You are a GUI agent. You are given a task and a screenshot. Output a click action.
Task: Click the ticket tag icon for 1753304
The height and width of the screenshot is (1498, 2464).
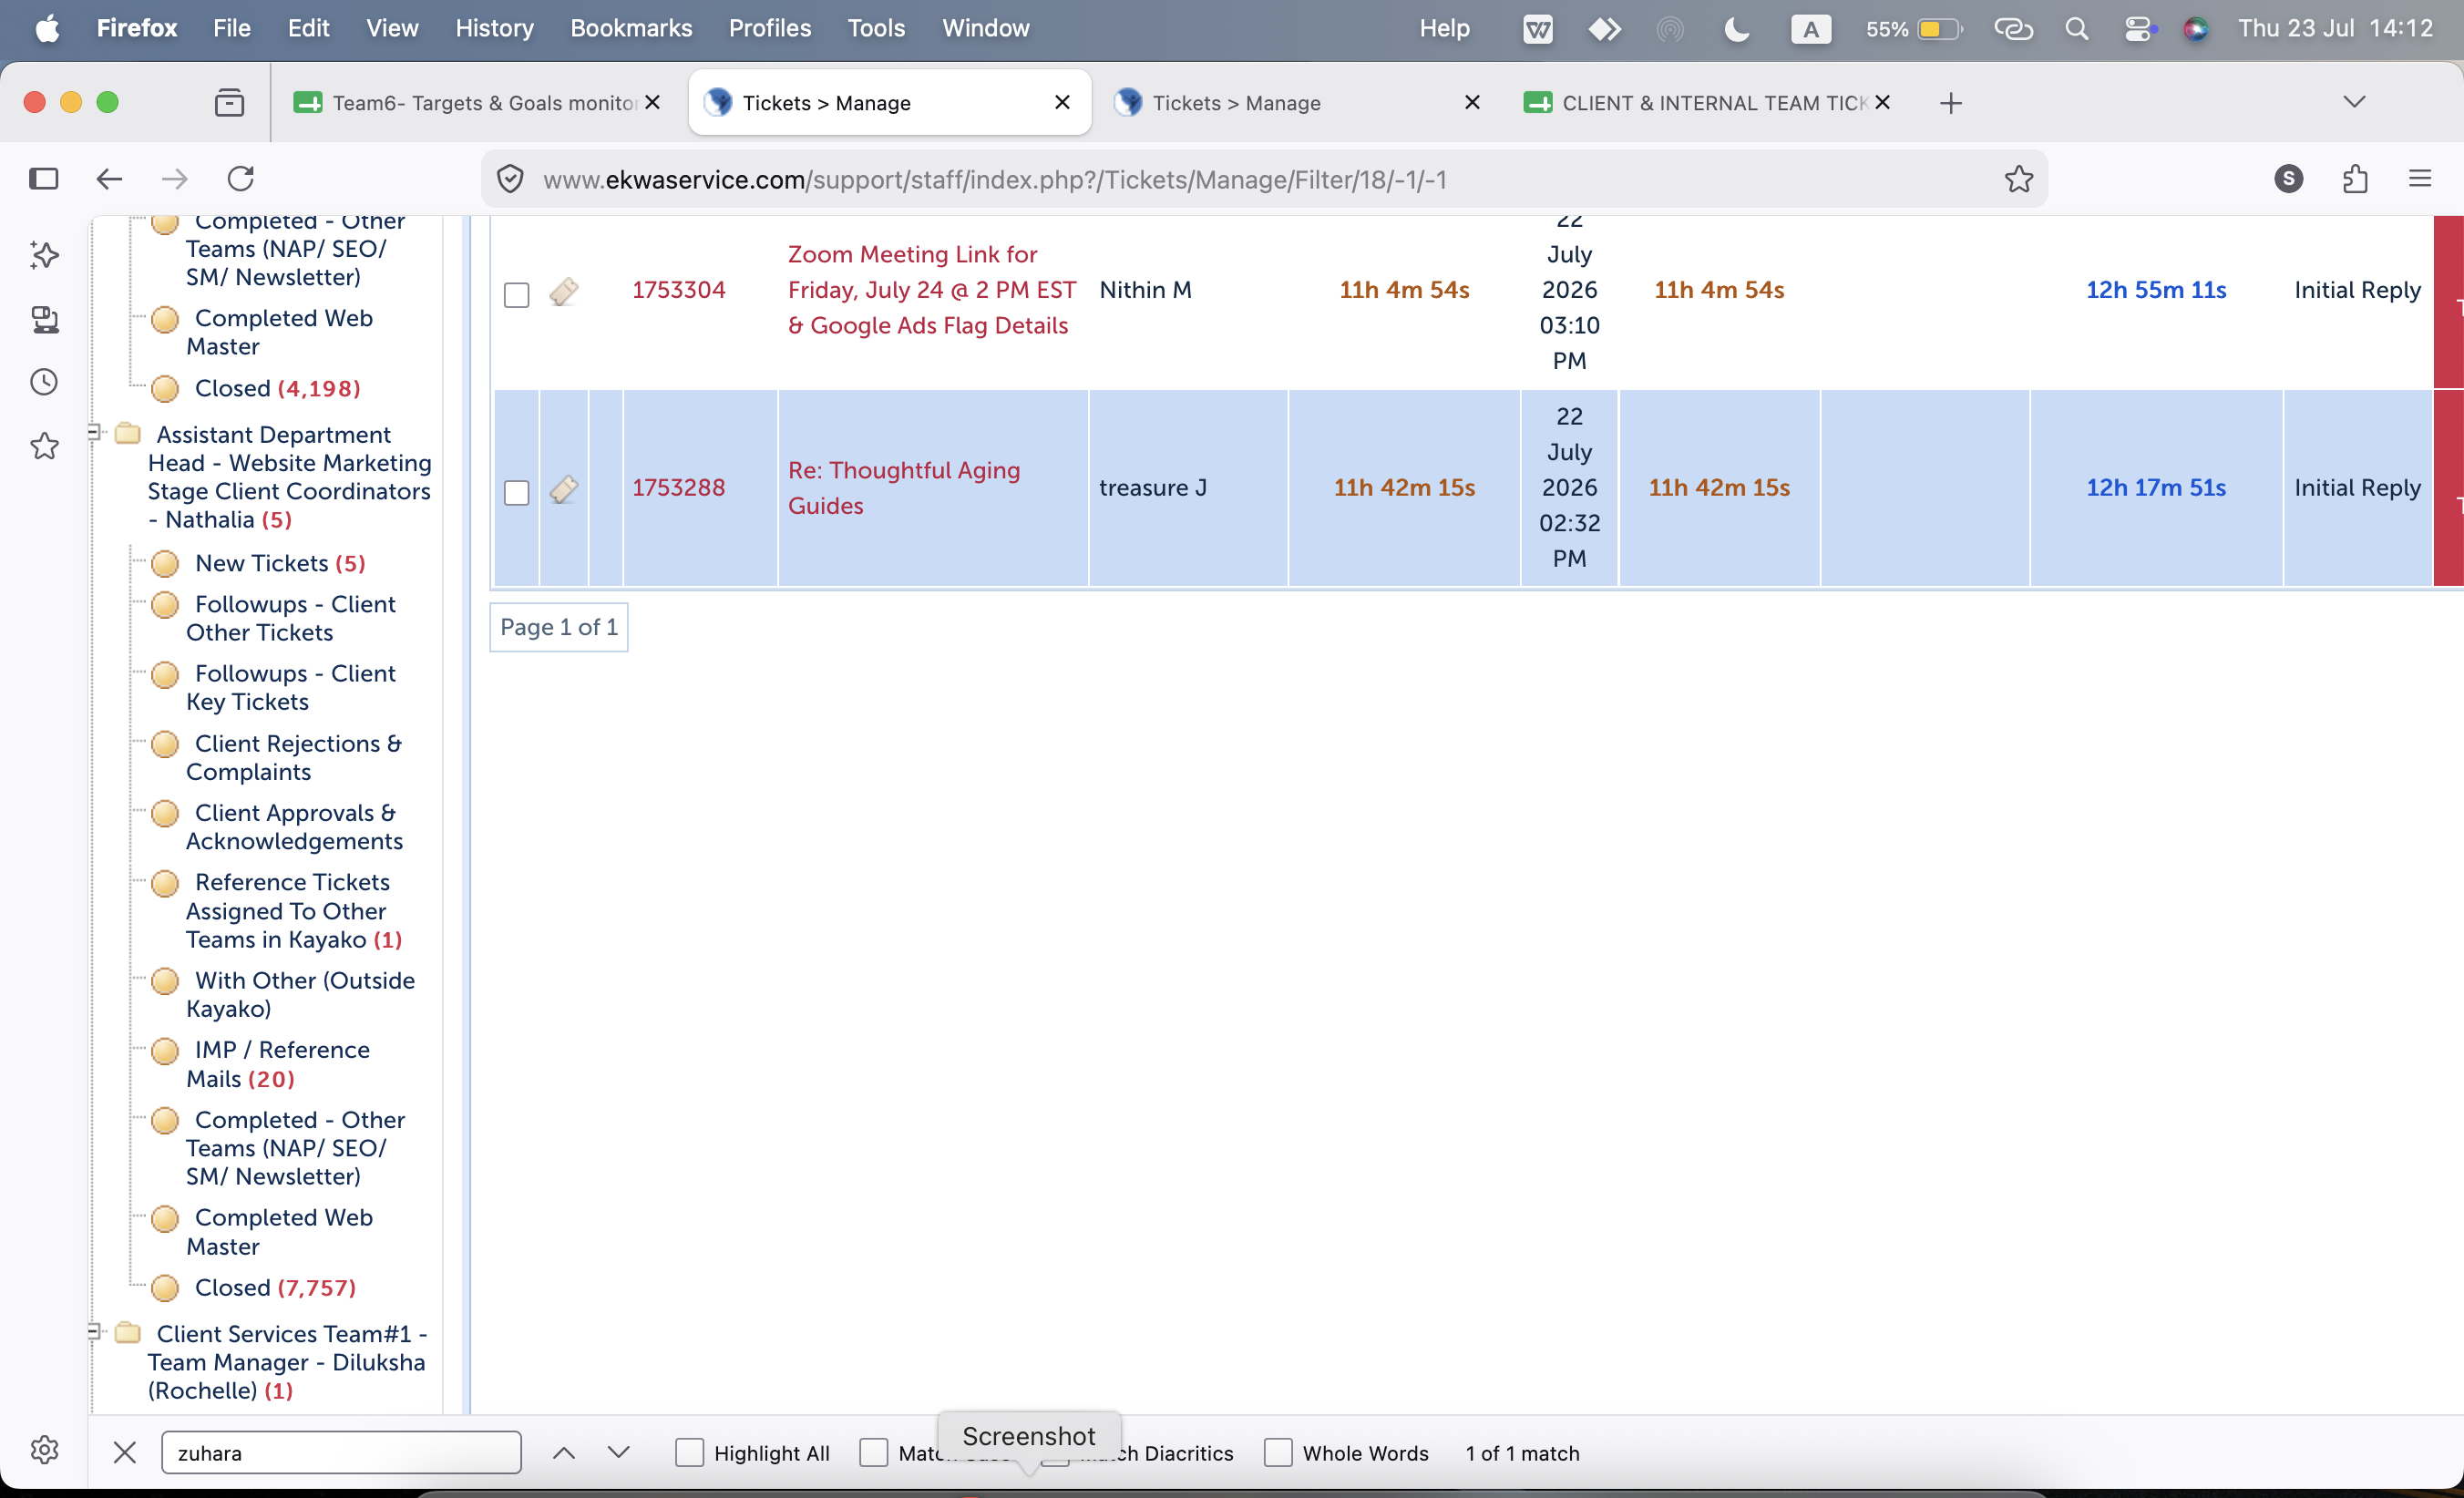(564, 291)
